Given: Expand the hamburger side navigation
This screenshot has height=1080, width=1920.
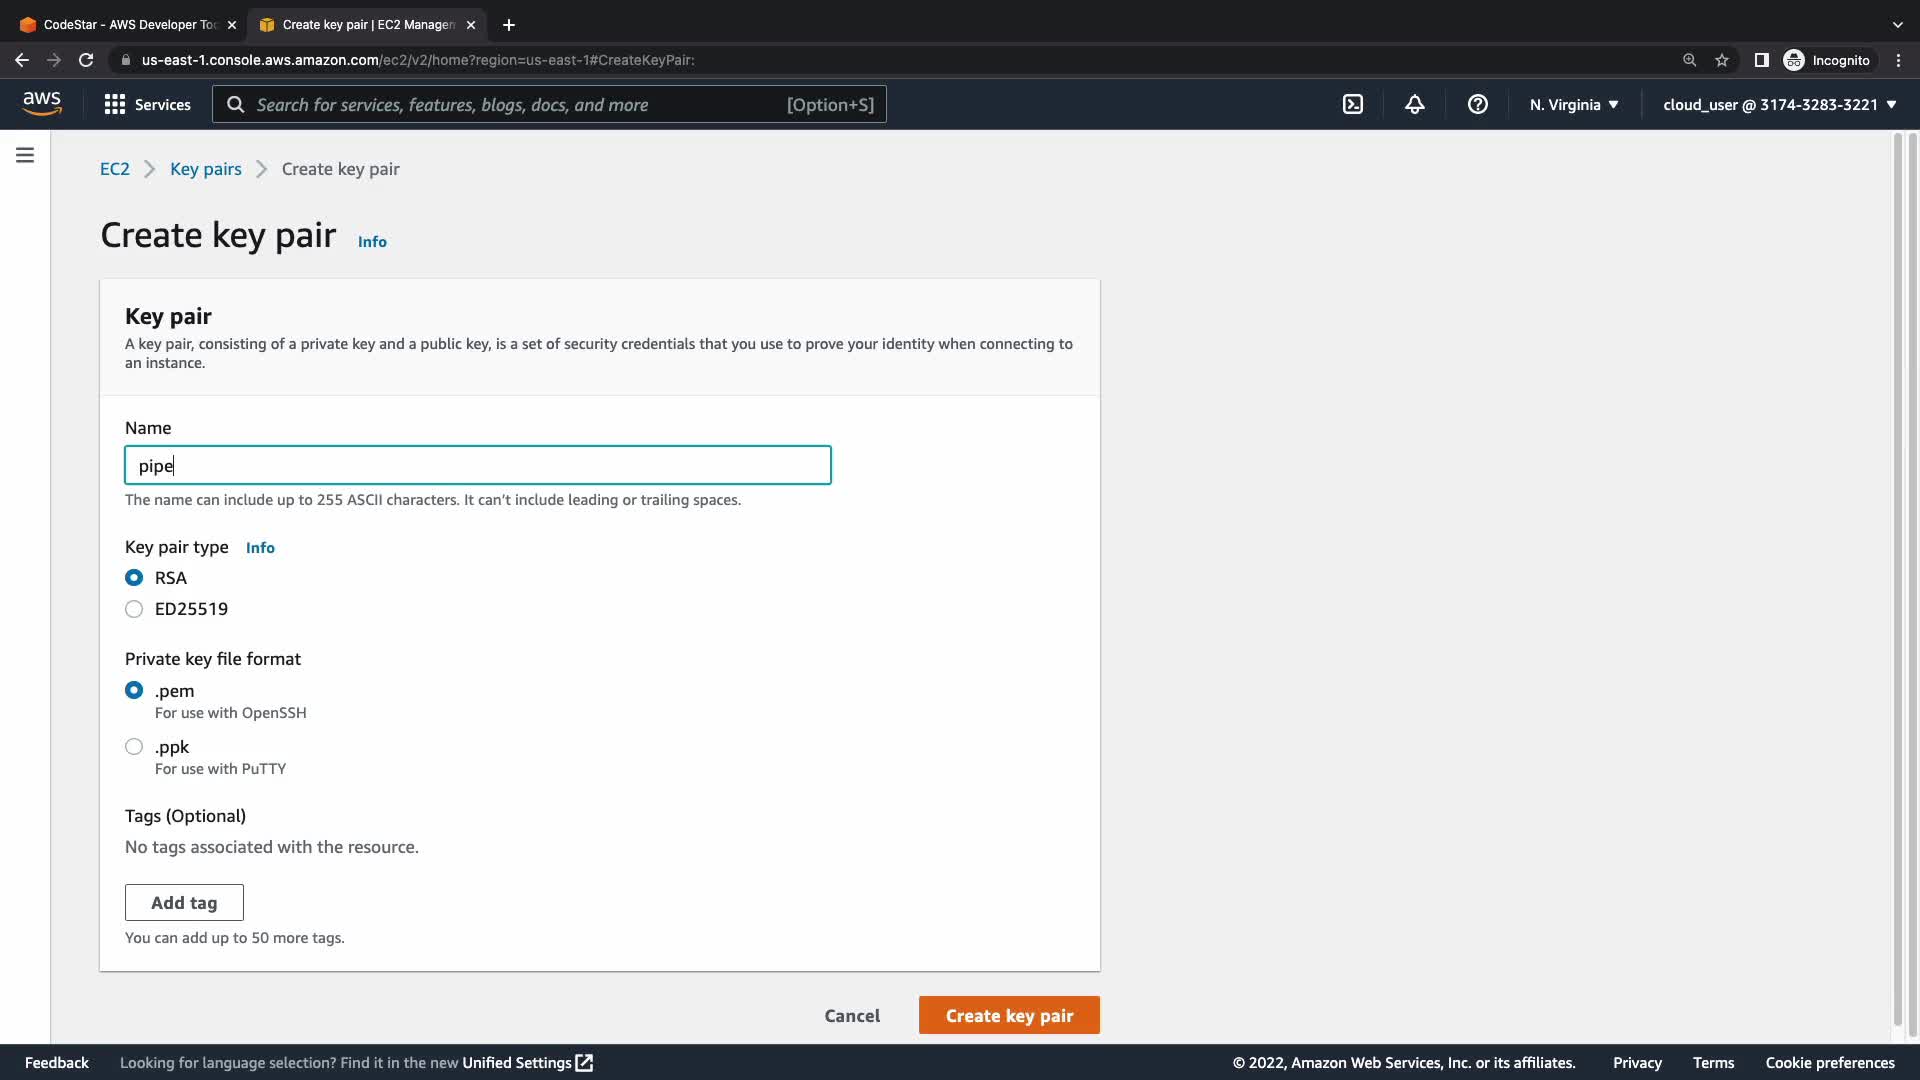Looking at the screenshot, I should (x=25, y=155).
